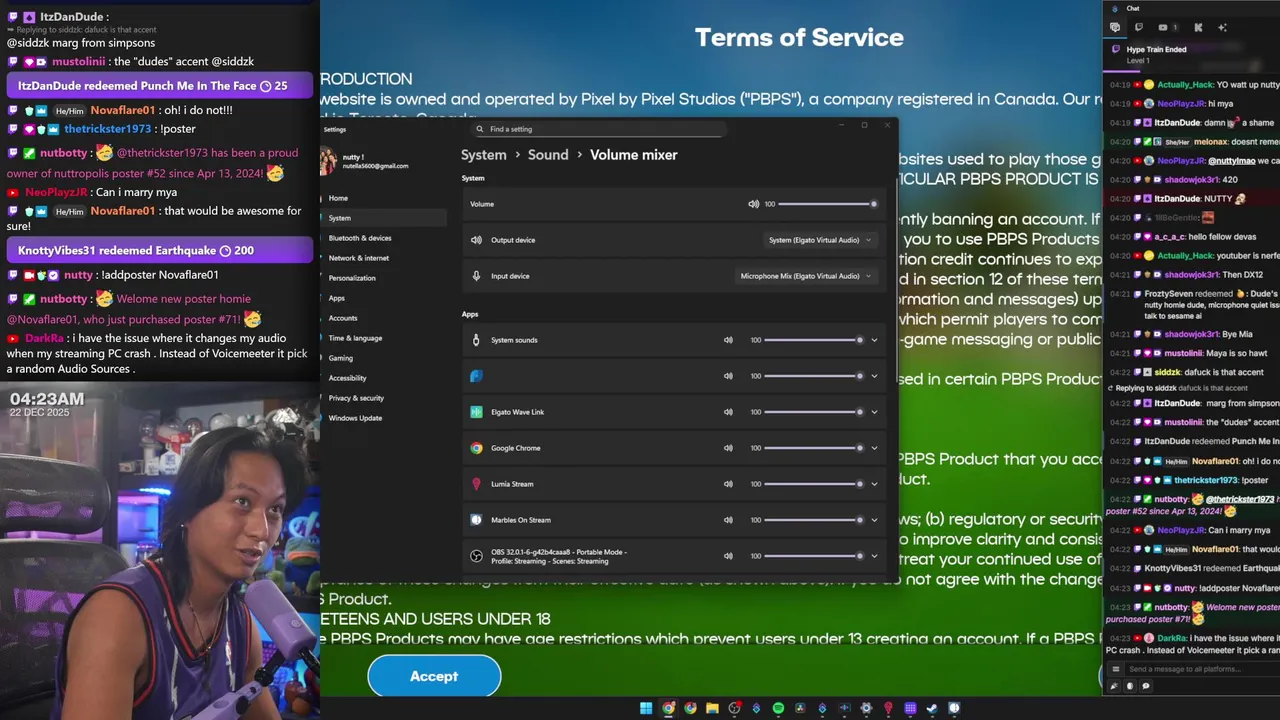Open the Input device dropdown
Screen dimensions: 1280x720
click(806, 276)
